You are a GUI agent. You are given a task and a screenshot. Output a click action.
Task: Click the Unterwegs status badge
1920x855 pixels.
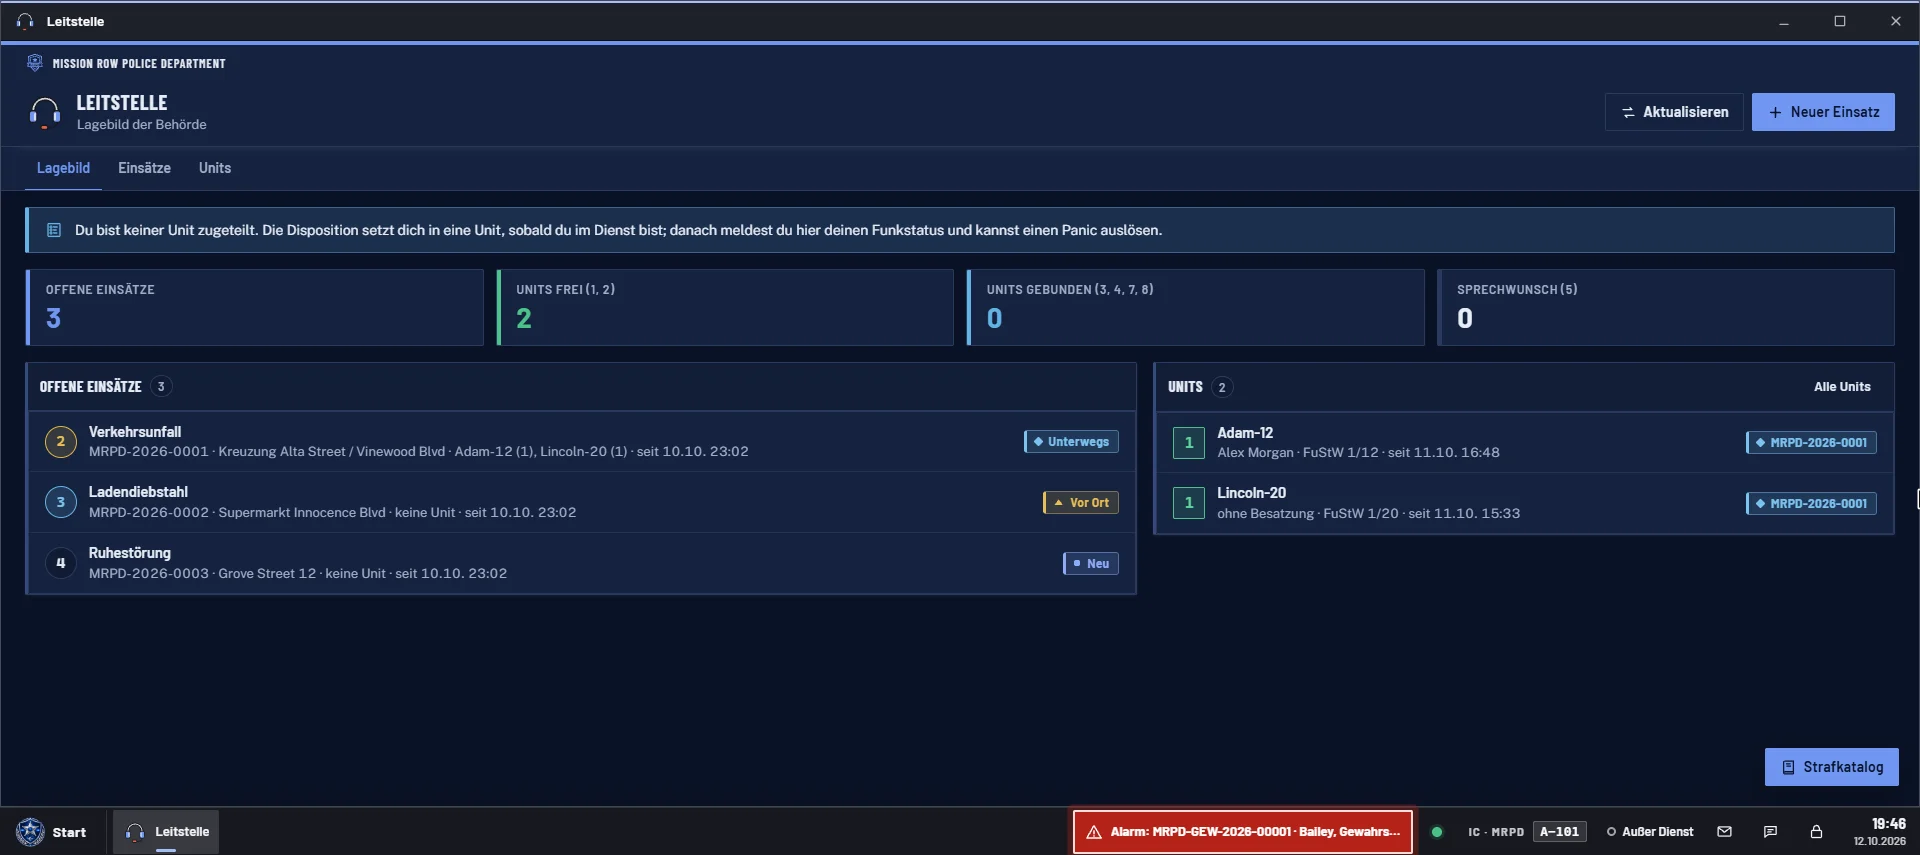point(1071,442)
